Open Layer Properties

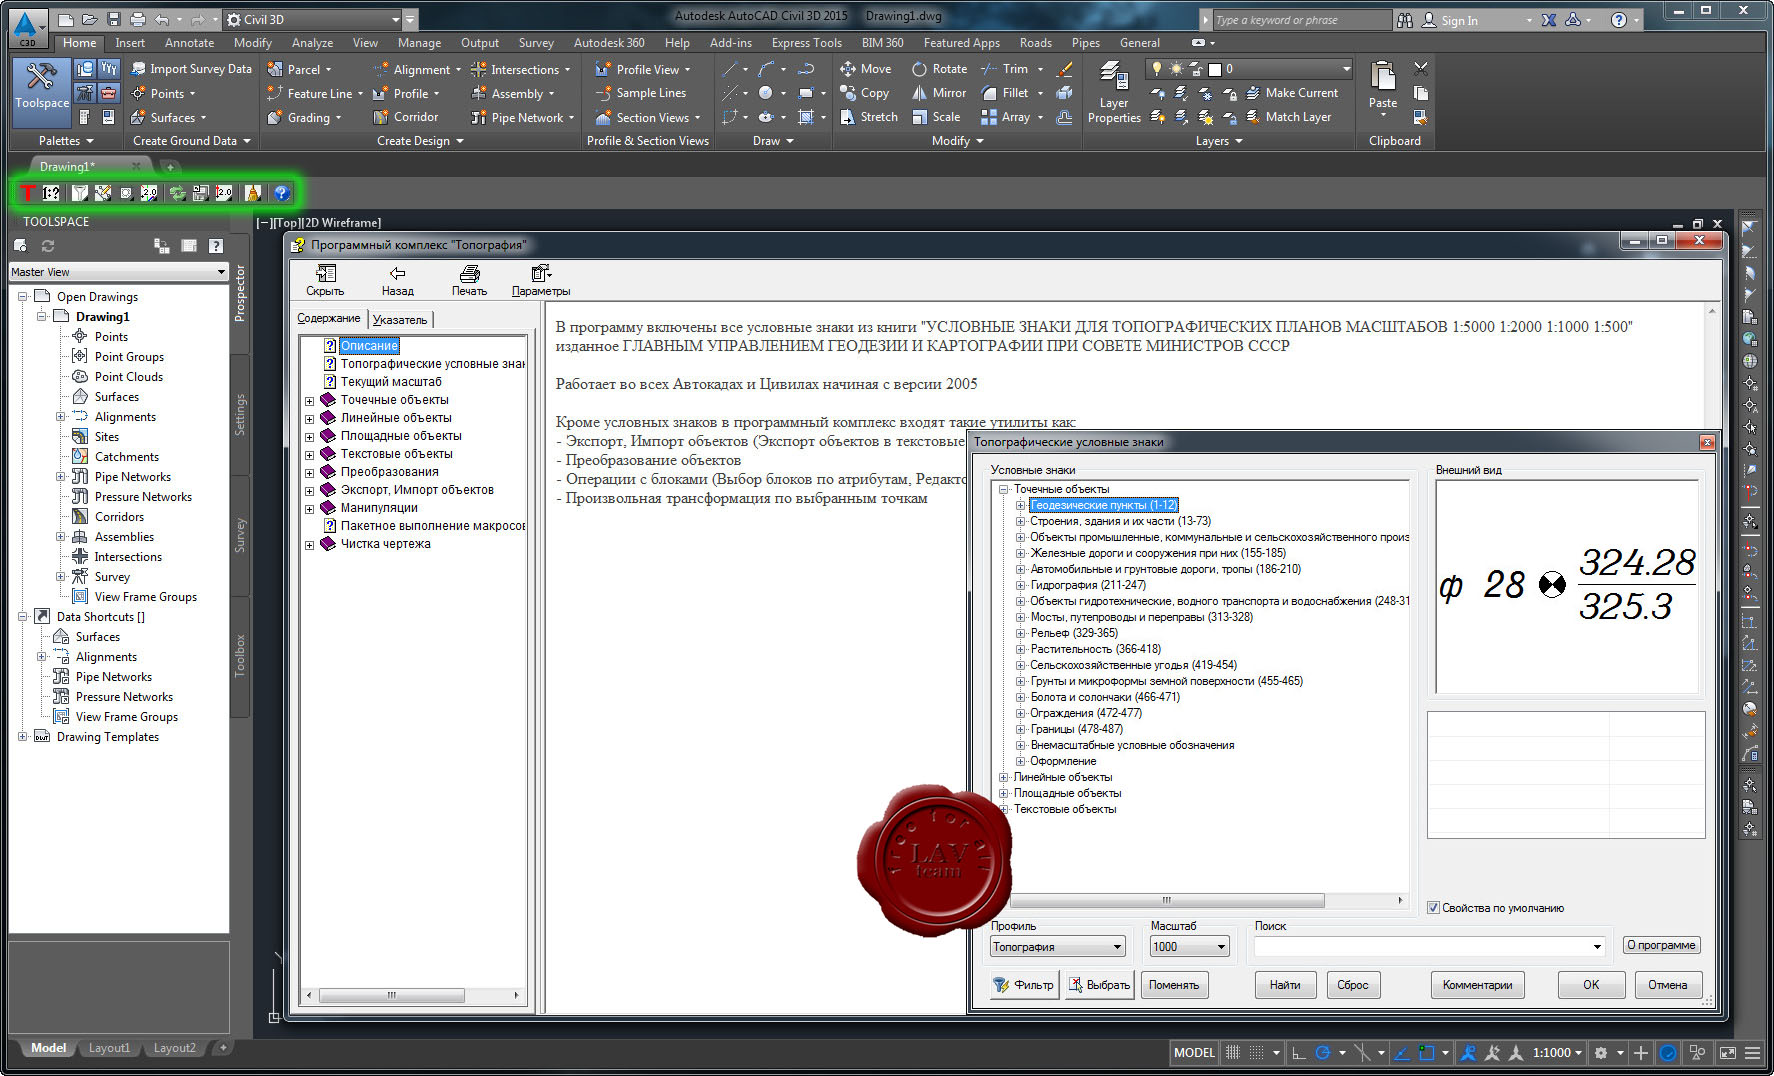pos(1114,92)
